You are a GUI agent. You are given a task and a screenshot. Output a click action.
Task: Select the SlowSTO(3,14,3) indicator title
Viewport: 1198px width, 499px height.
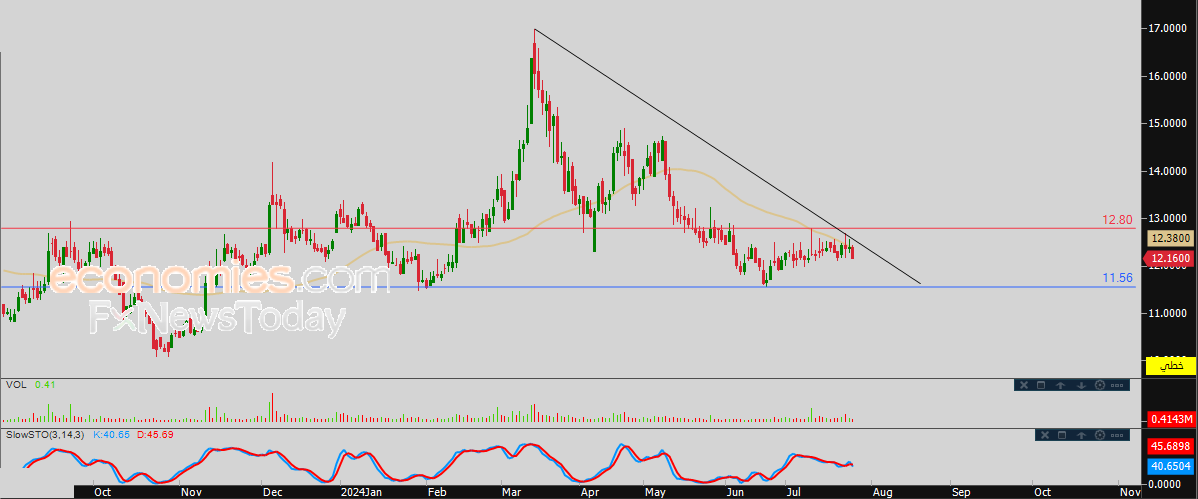pos(47,434)
